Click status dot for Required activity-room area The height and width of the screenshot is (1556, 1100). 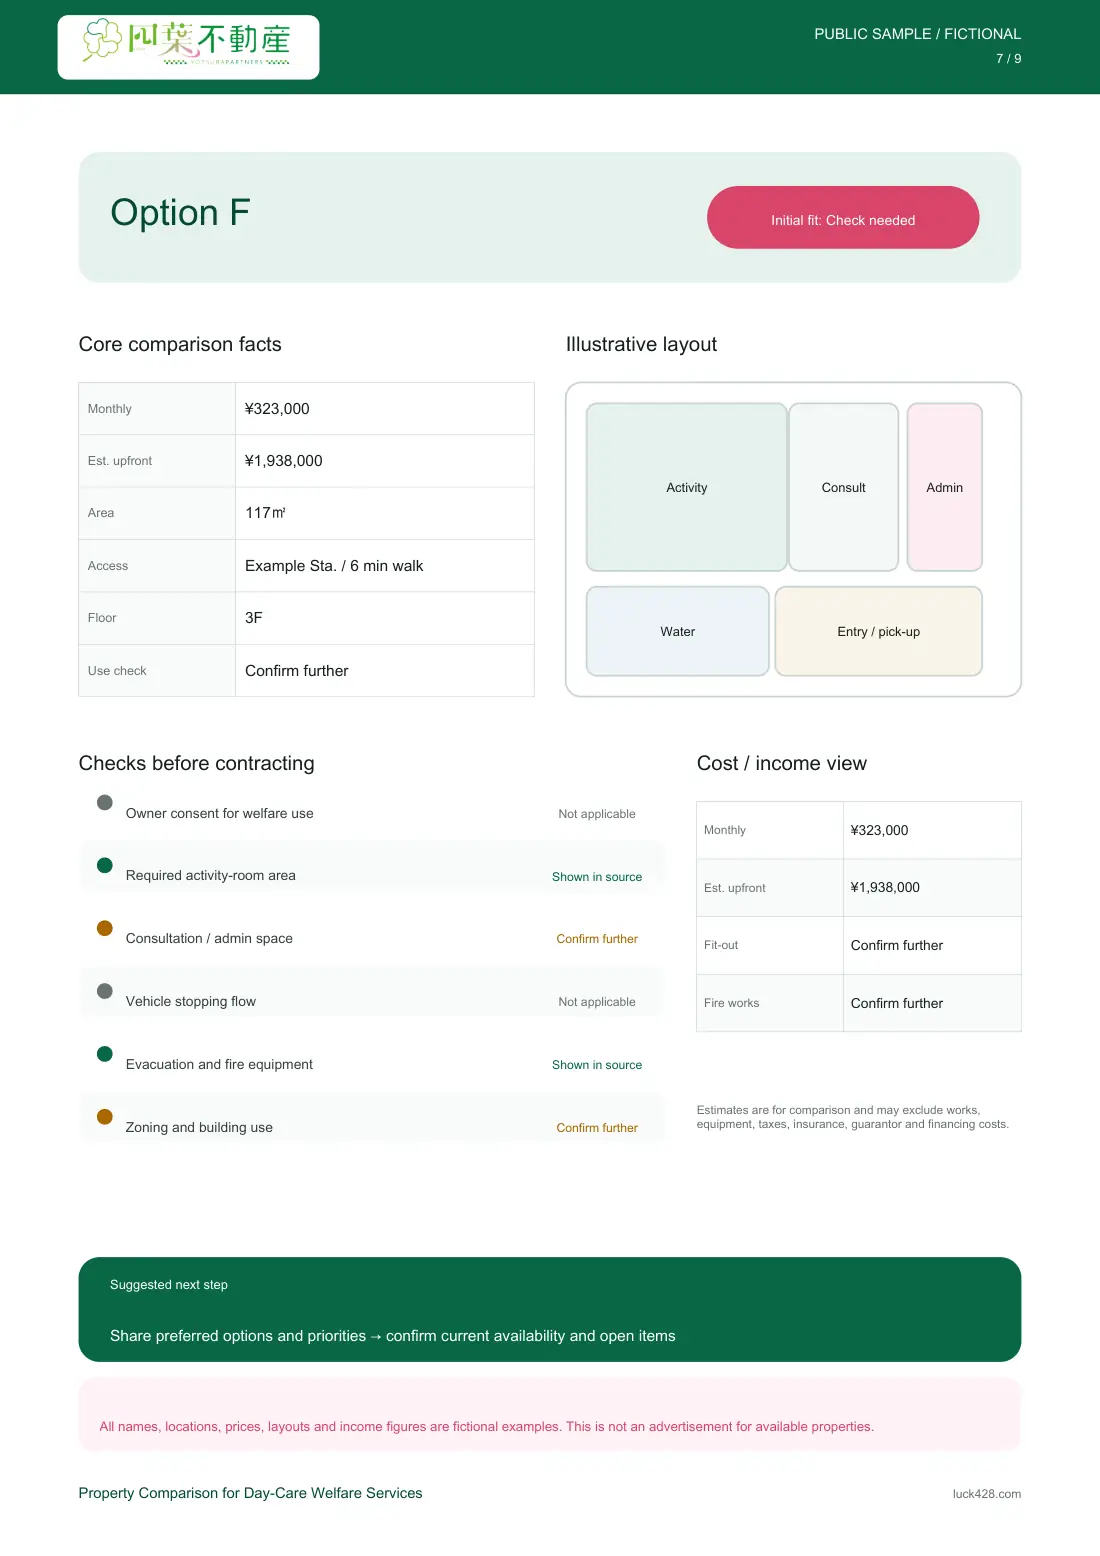point(104,865)
